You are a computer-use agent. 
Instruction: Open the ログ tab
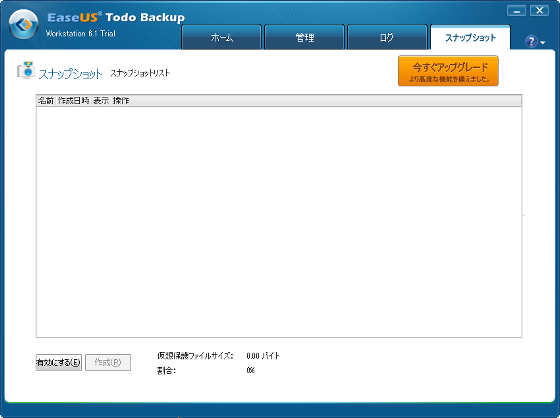tap(387, 37)
